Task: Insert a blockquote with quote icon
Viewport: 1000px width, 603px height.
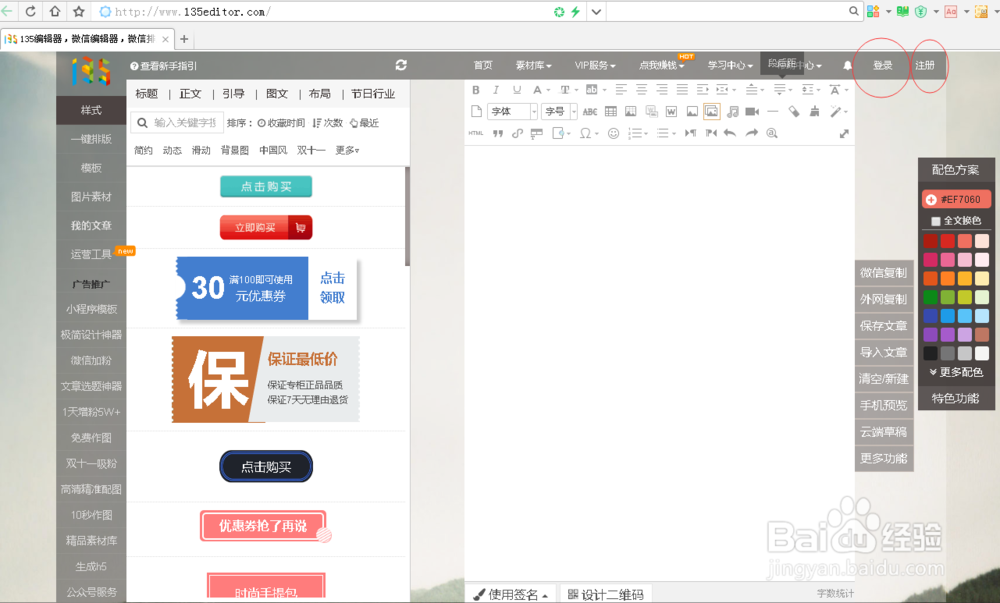Action: (497, 133)
